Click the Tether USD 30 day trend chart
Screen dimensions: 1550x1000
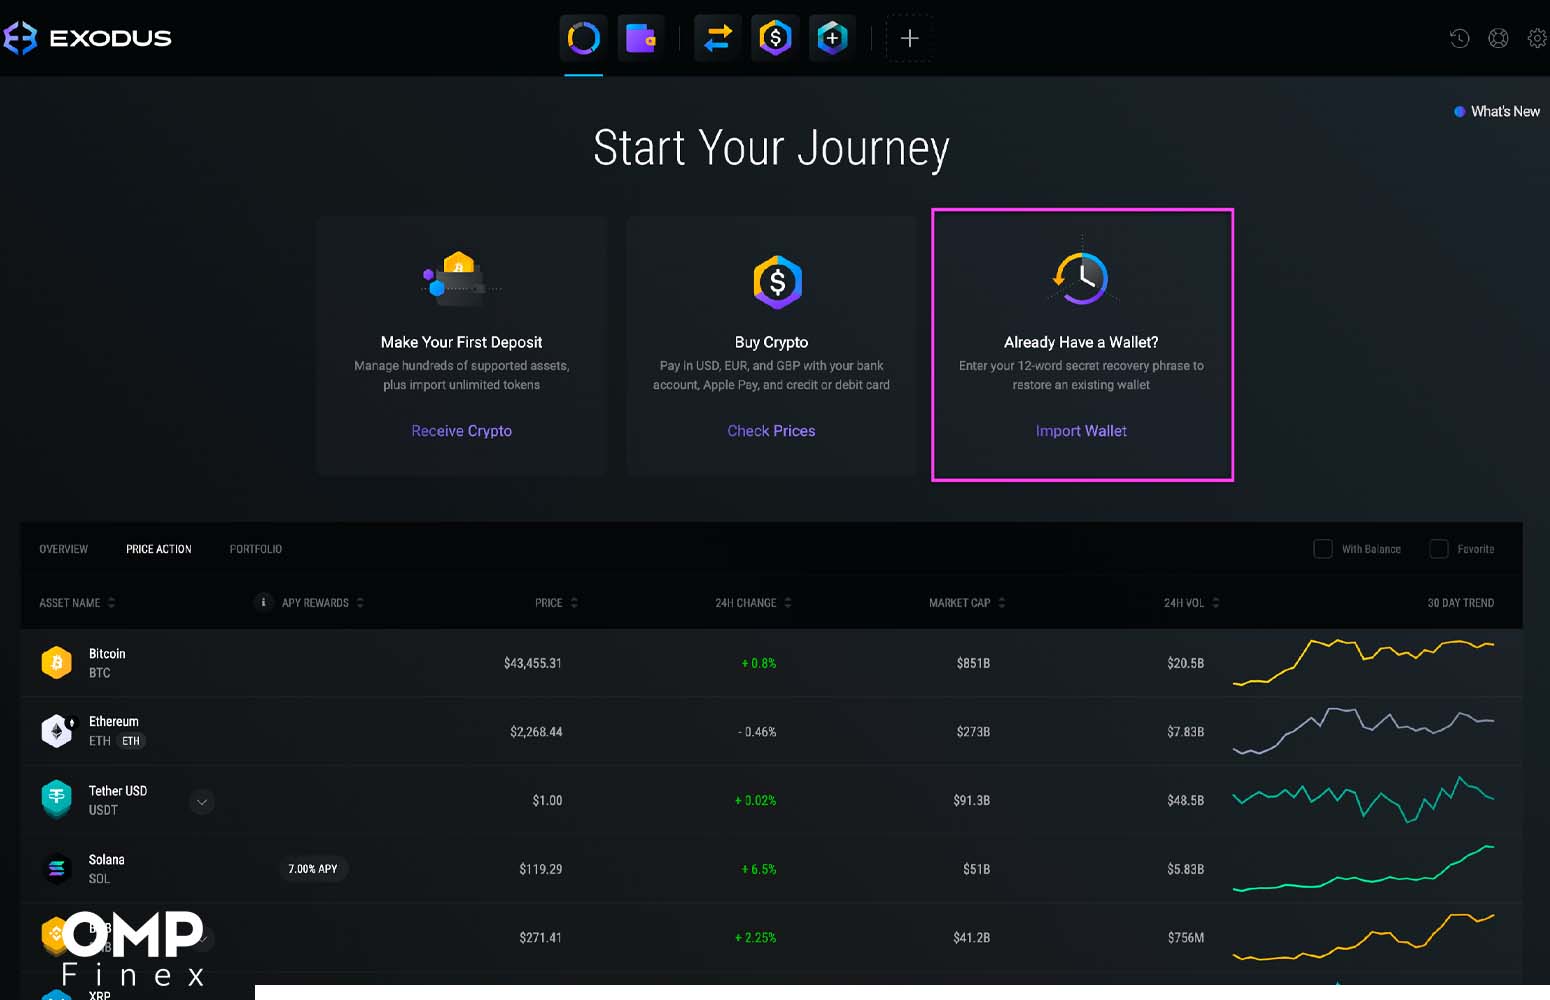1364,799
